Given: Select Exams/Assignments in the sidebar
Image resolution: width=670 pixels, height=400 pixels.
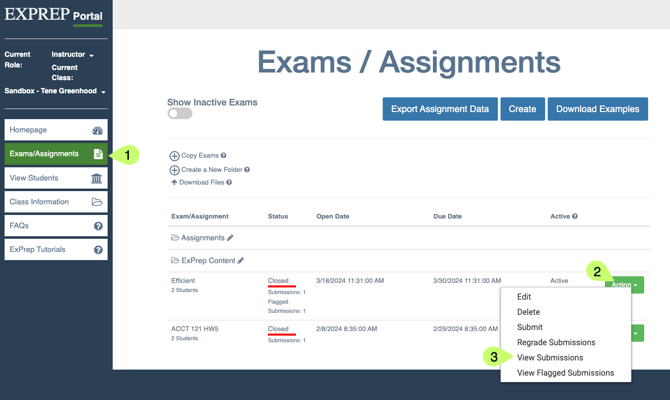Looking at the screenshot, I should click(56, 154).
